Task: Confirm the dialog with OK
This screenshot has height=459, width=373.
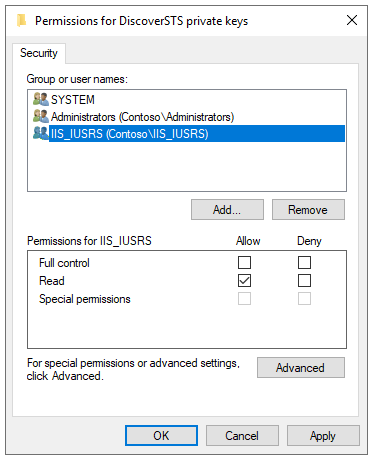Action: [x=161, y=436]
